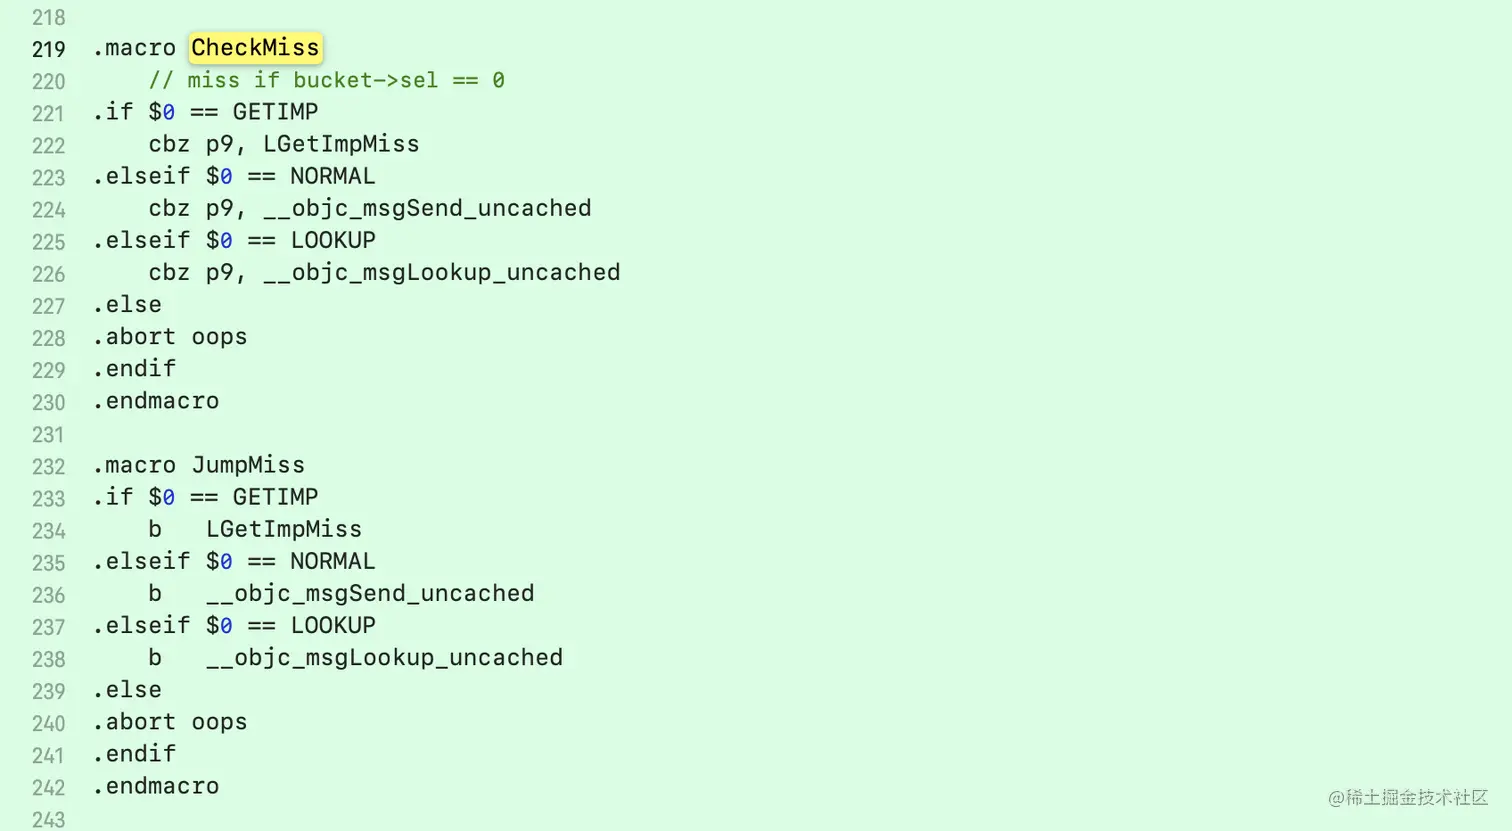Click the .endmacro on line 242

click(x=156, y=786)
